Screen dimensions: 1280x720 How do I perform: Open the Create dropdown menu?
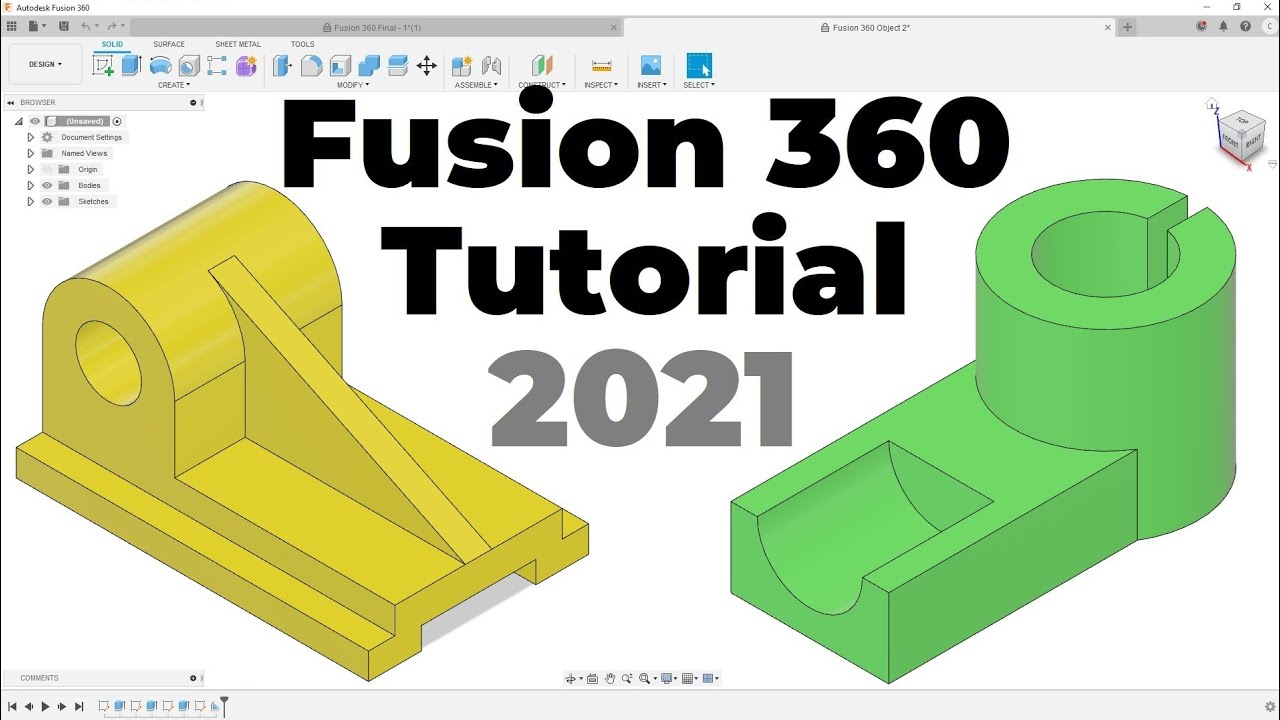pos(174,85)
